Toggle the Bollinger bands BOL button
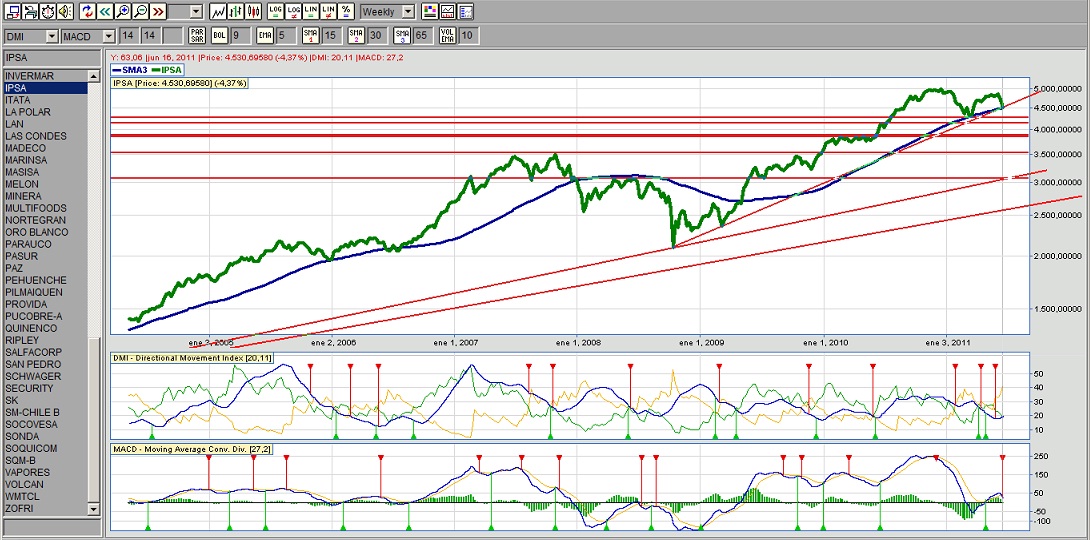Viewport: 1090px width, 540px height. 218,36
